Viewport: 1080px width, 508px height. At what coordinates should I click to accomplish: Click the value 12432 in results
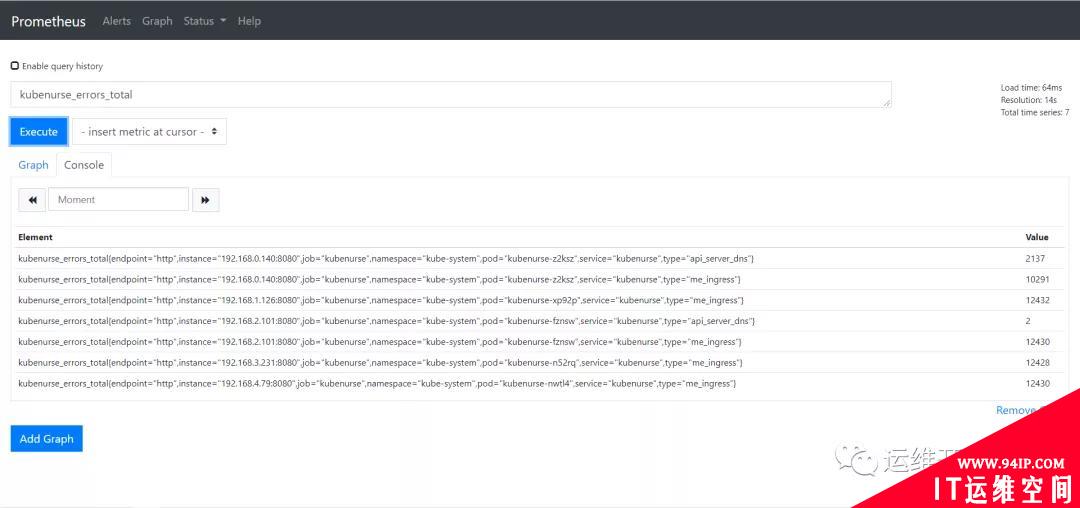point(1037,300)
